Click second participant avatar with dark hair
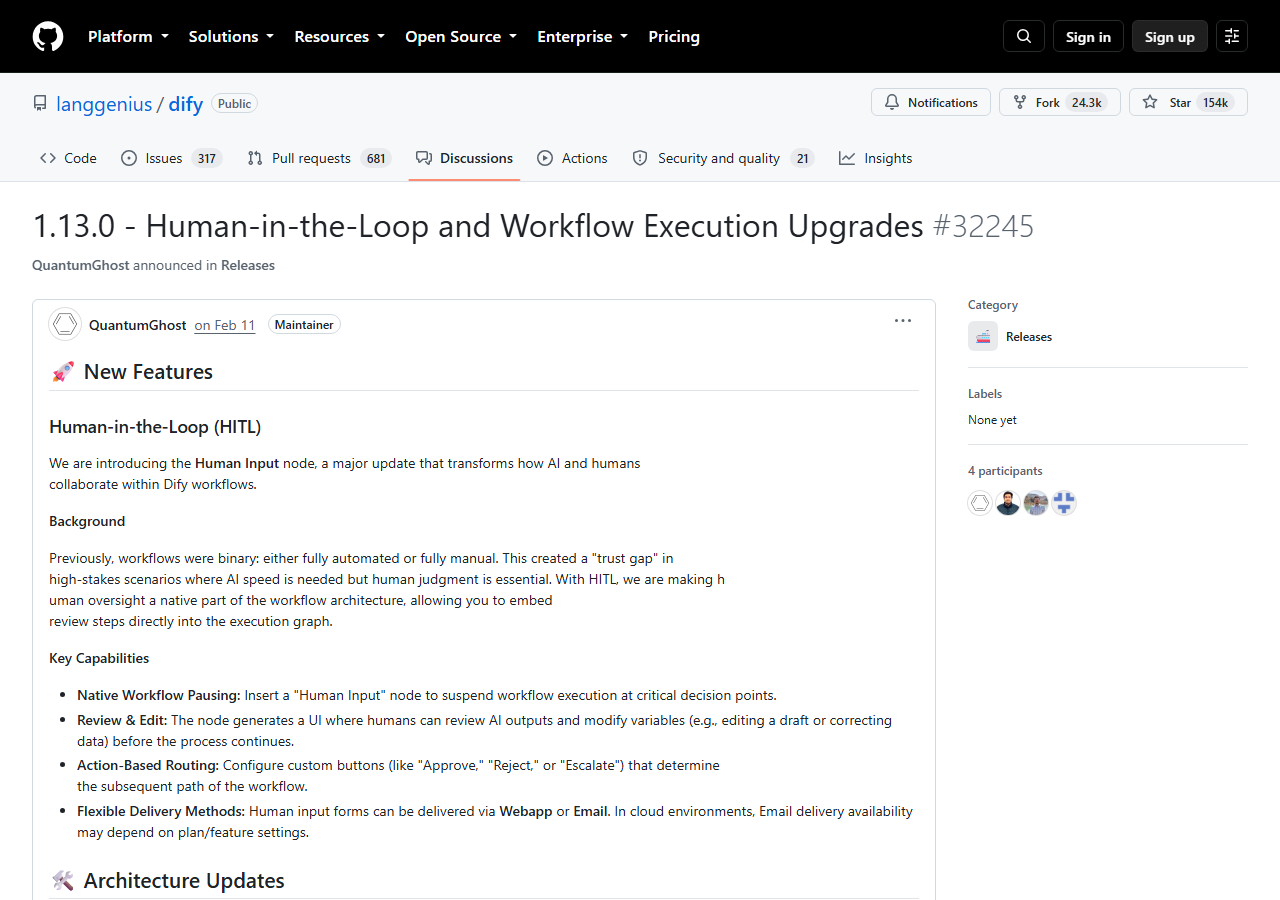The height and width of the screenshot is (900, 1280). pyautogui.click(x=1008, y=503)
